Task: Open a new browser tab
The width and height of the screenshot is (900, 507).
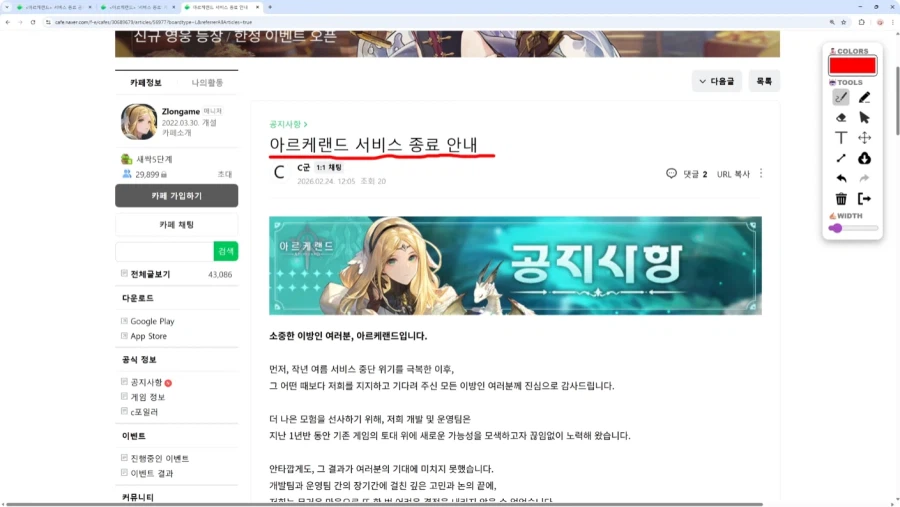Action: click(270, 7)
